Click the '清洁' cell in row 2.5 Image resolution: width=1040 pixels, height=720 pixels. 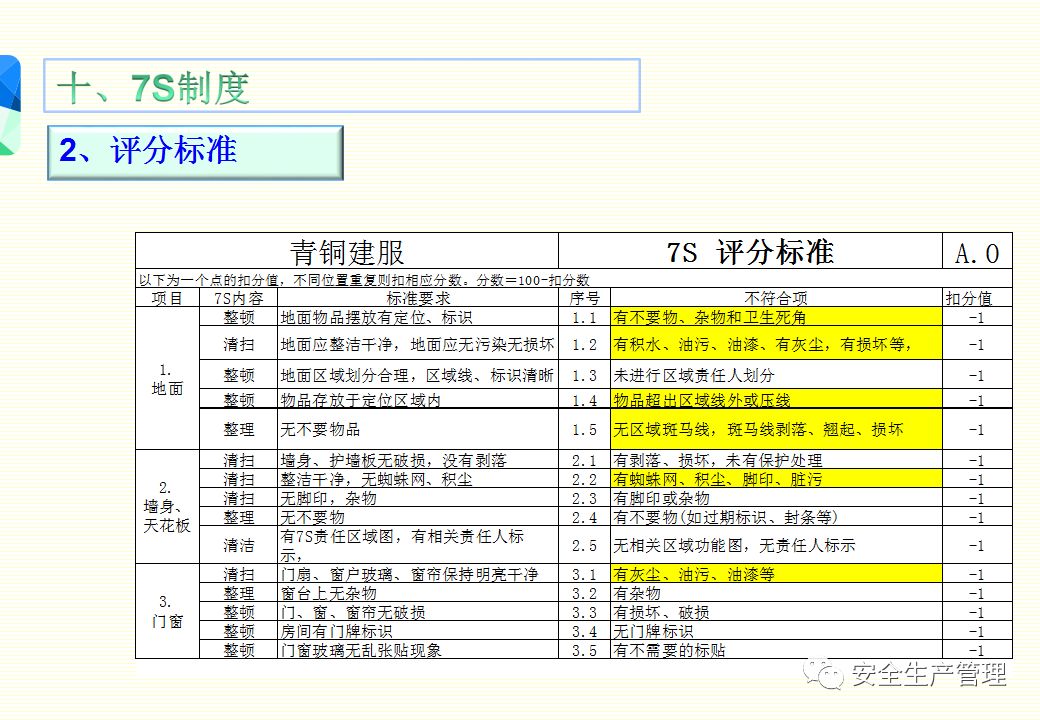[x=238, y=545]
